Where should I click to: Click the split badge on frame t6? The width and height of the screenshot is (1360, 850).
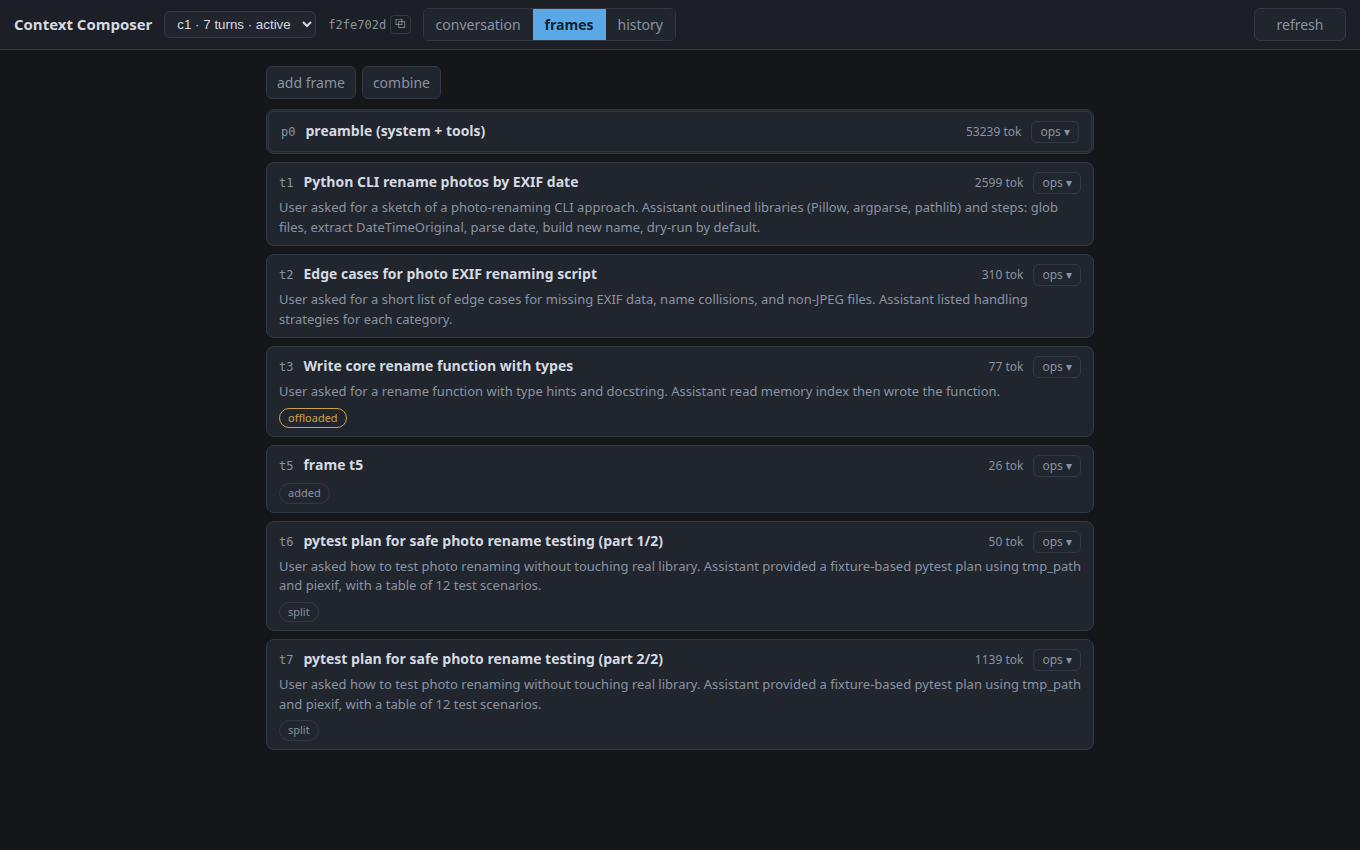(299, 612)
